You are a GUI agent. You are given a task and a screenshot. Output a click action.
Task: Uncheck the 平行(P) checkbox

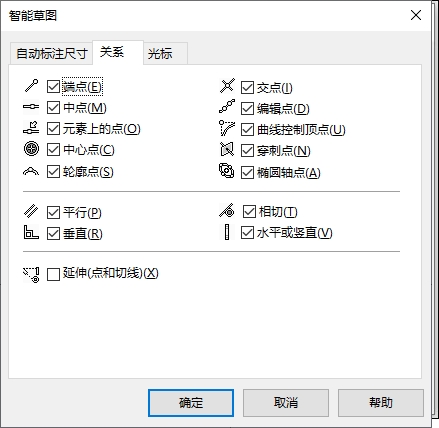click(53, 212)
